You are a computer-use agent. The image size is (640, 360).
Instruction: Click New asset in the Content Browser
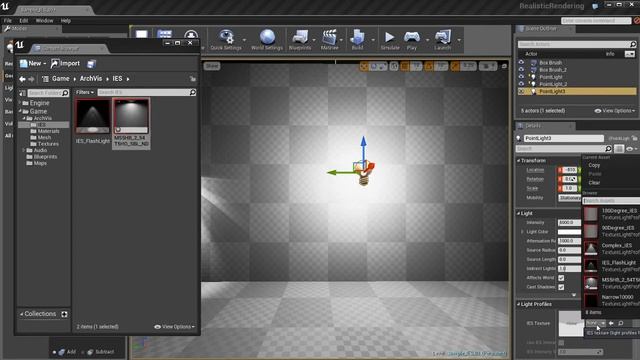(x=33, y=63)
